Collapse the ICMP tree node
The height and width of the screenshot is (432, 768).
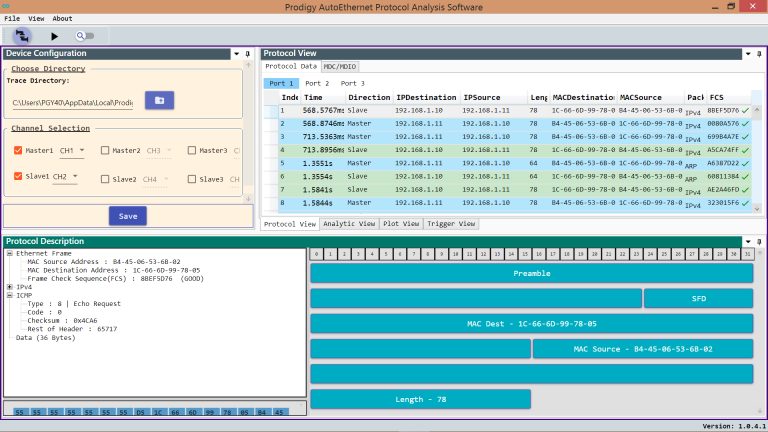click(x=9, y=295)
